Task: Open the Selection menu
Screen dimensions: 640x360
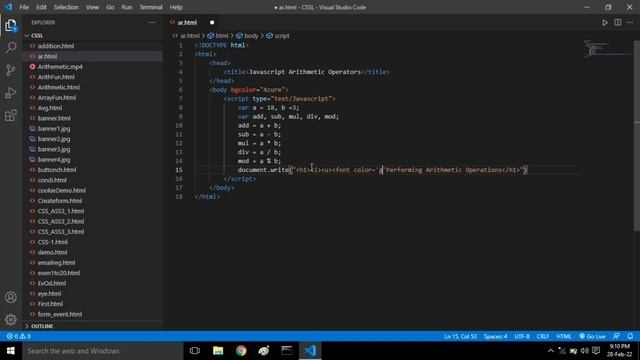Action: (66, 7)
